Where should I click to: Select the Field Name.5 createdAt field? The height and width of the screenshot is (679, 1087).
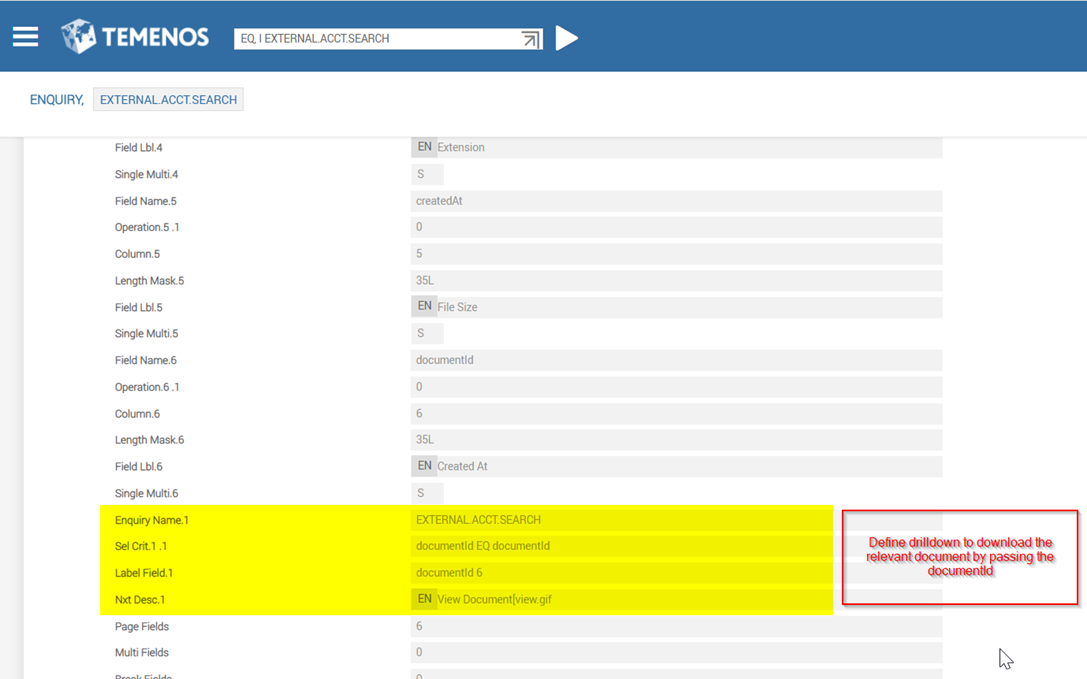(676, 201)
